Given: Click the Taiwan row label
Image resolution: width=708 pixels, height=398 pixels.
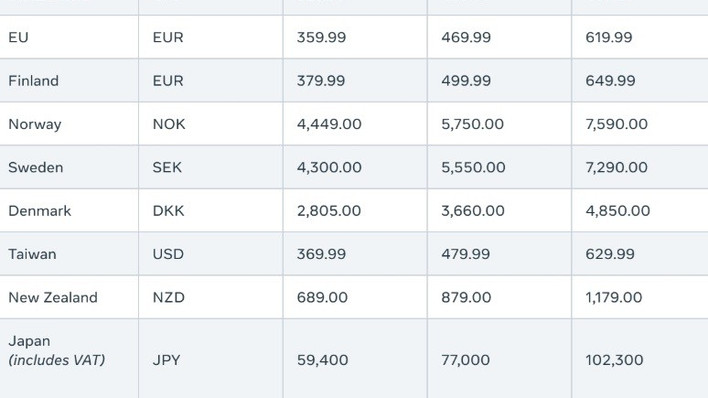Looking at the screenshot, I should [x=32, y=254].
